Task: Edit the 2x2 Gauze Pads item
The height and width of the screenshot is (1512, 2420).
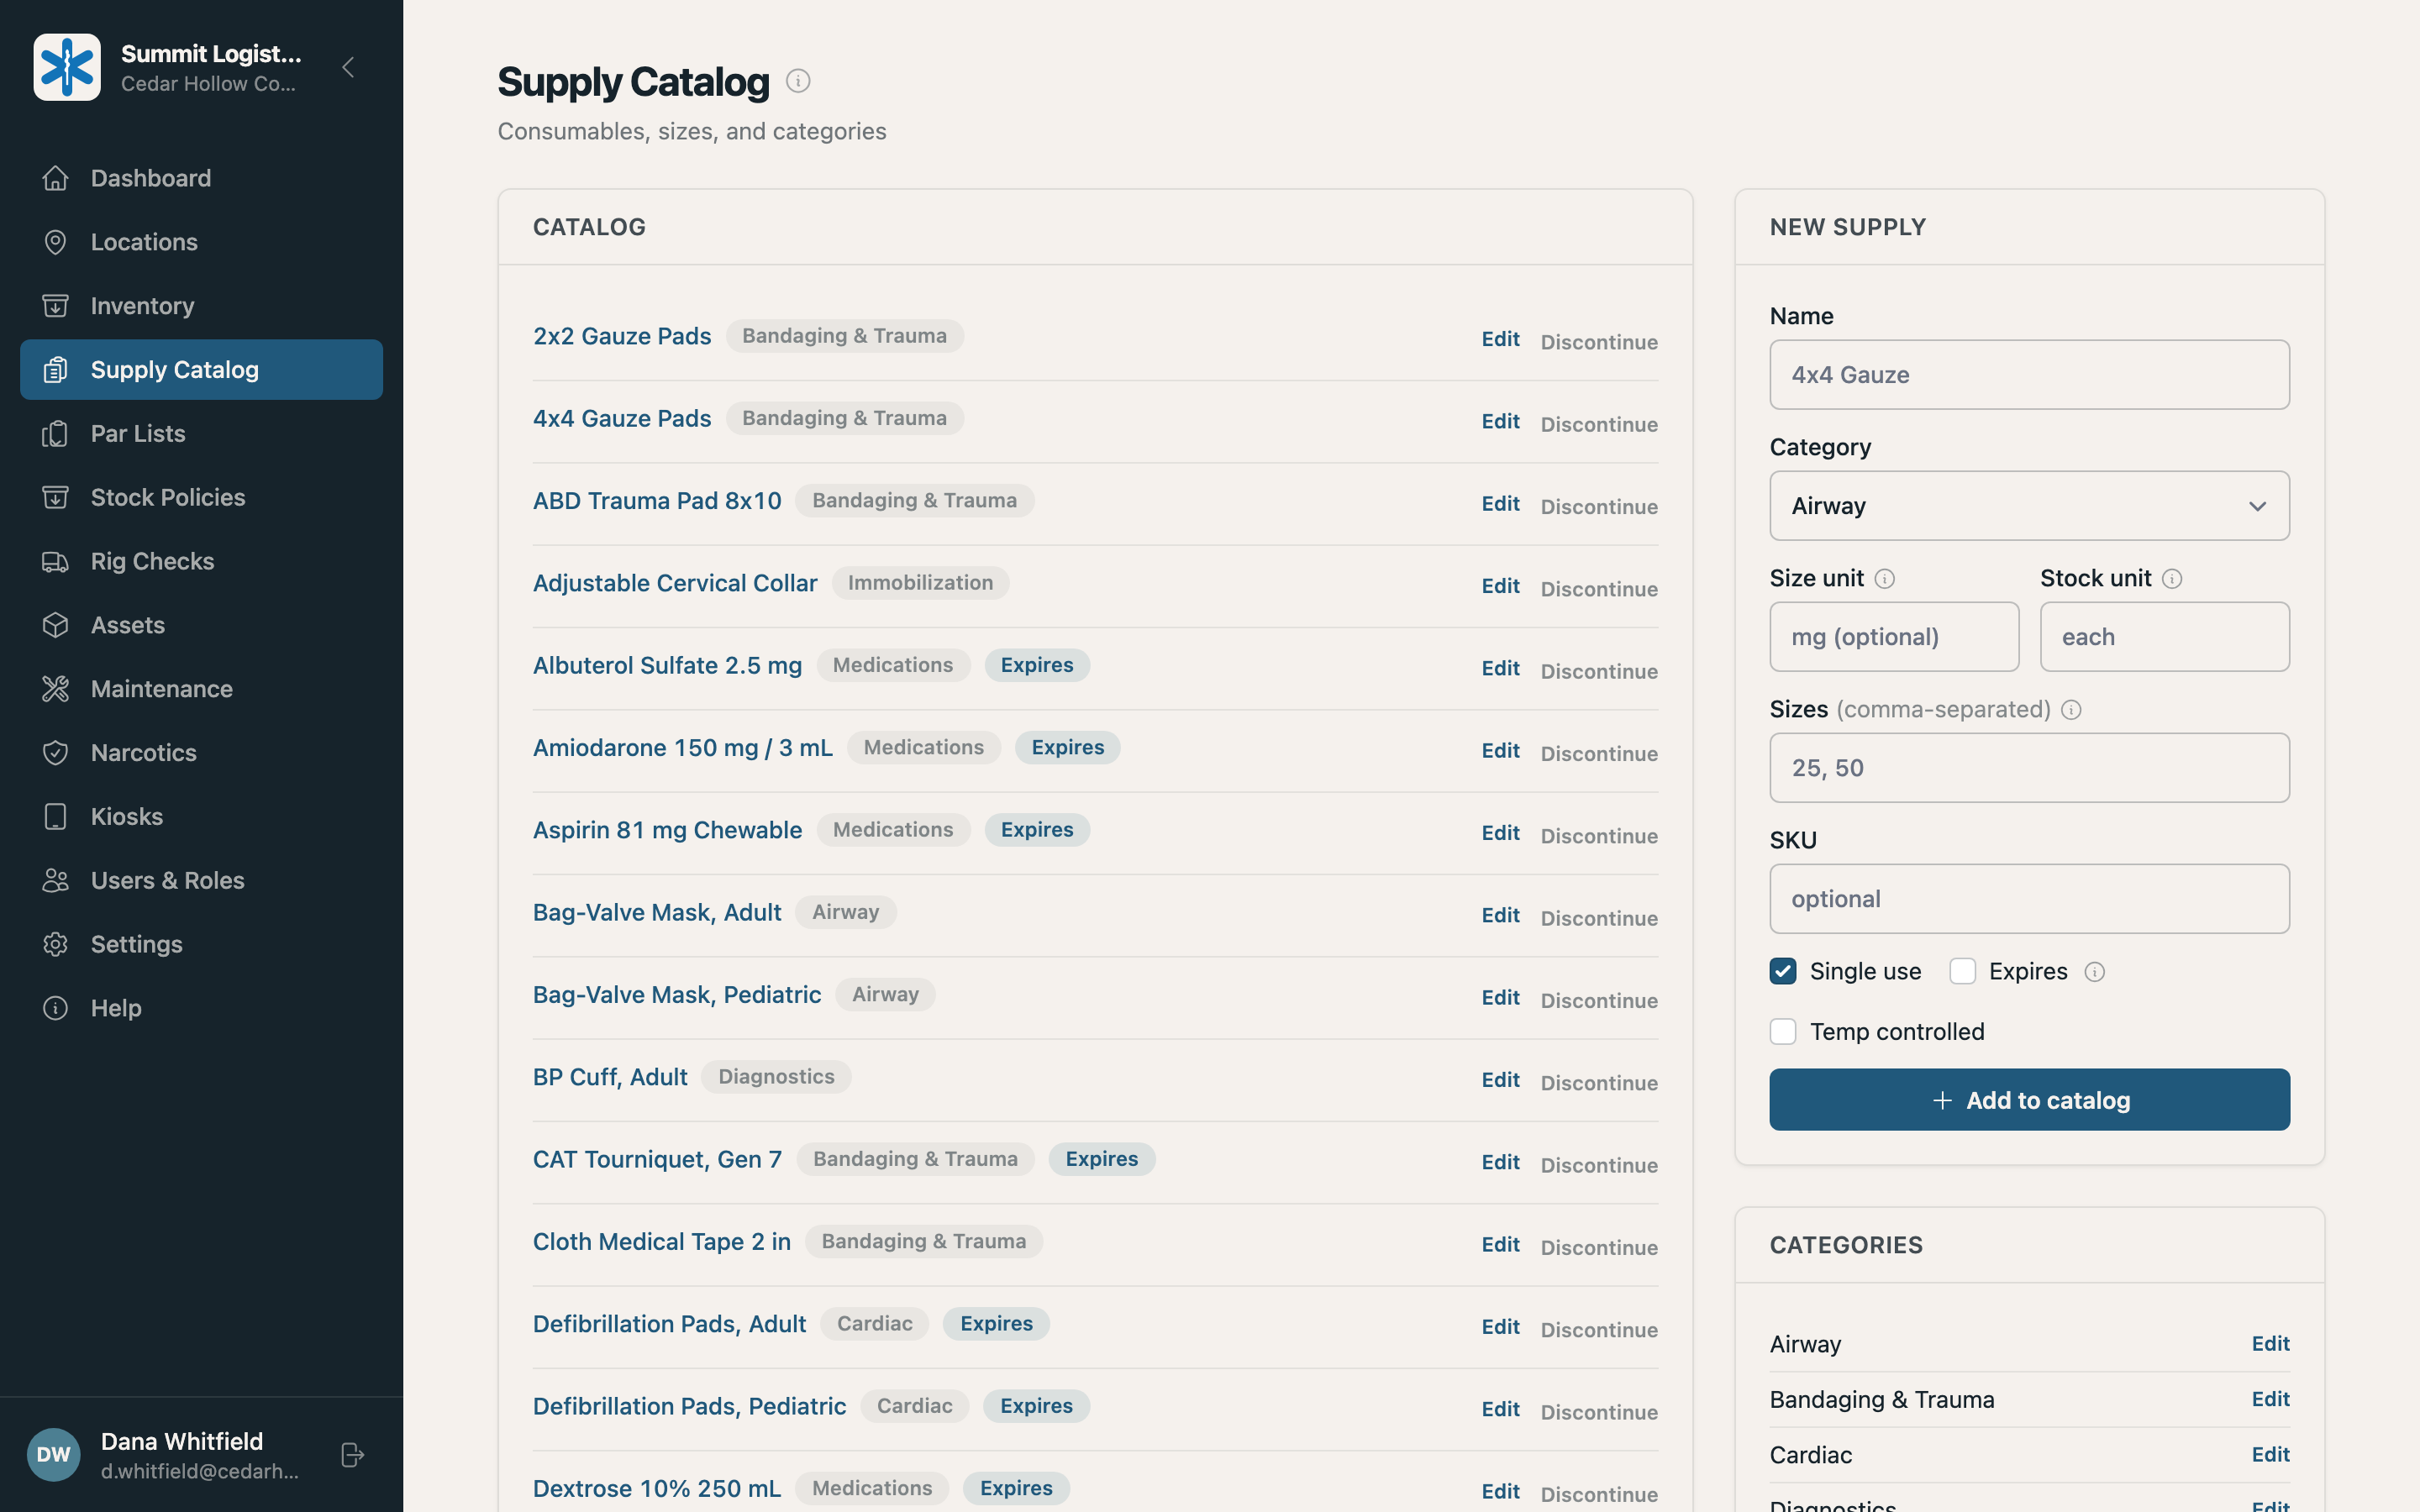Action: (1500, 339)
